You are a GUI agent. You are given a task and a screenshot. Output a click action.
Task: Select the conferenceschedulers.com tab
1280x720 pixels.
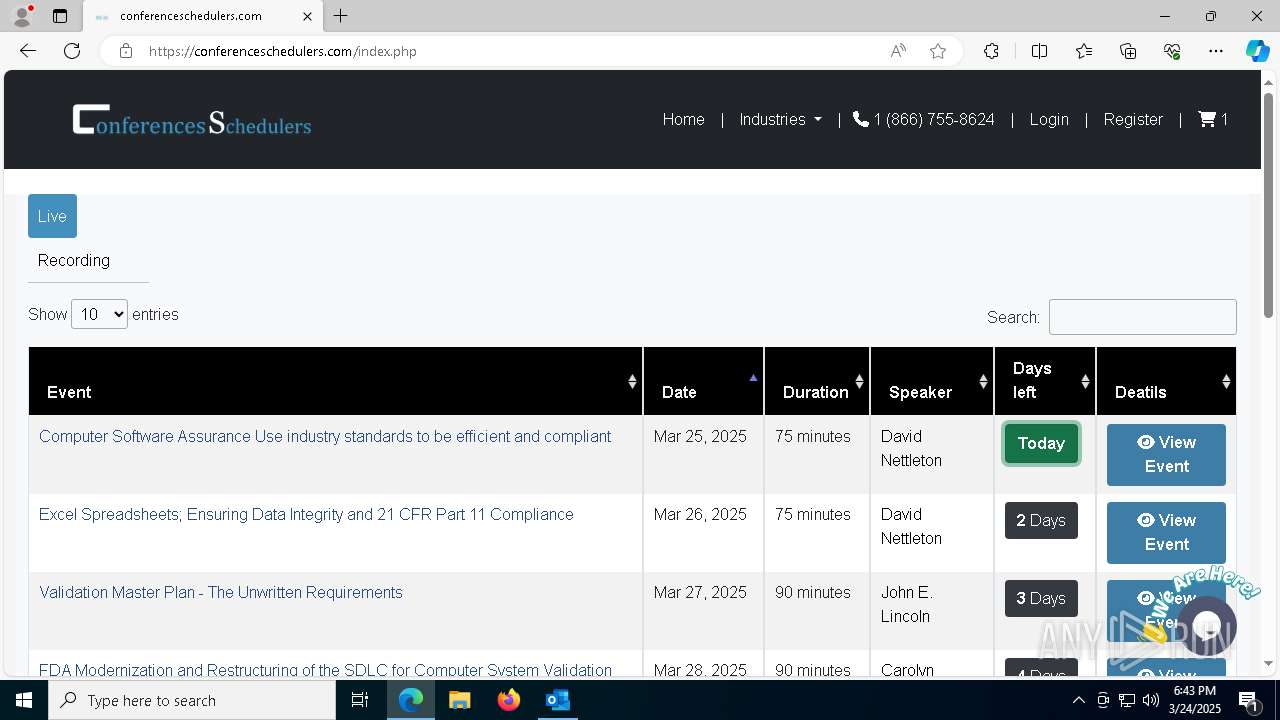coord(202,16)
